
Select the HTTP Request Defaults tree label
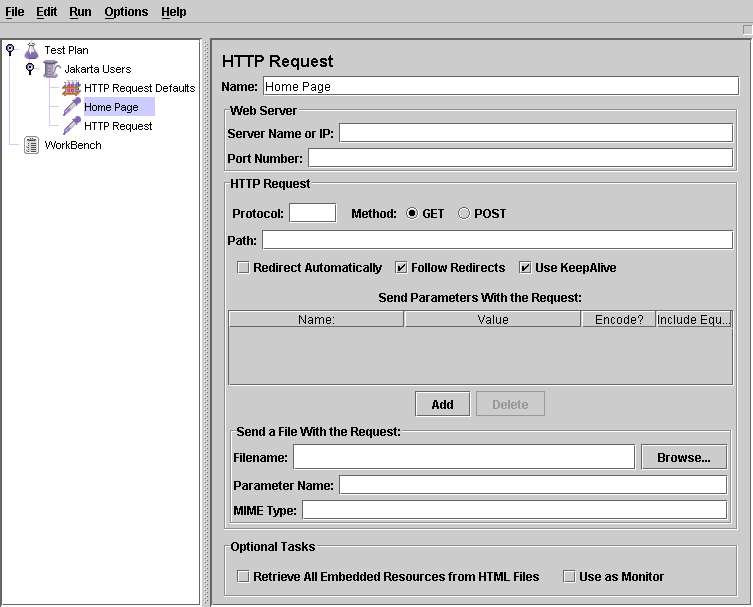pos(140,88)
